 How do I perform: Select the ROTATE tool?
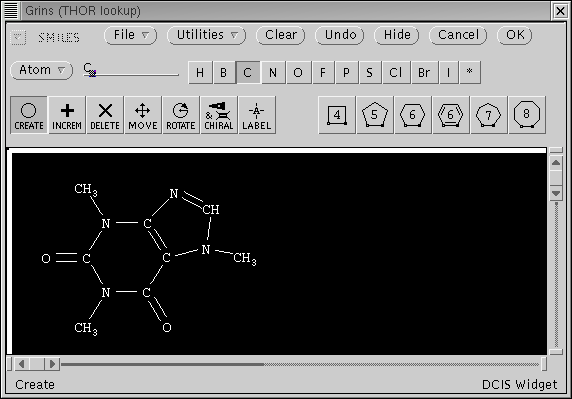[181, 115]
